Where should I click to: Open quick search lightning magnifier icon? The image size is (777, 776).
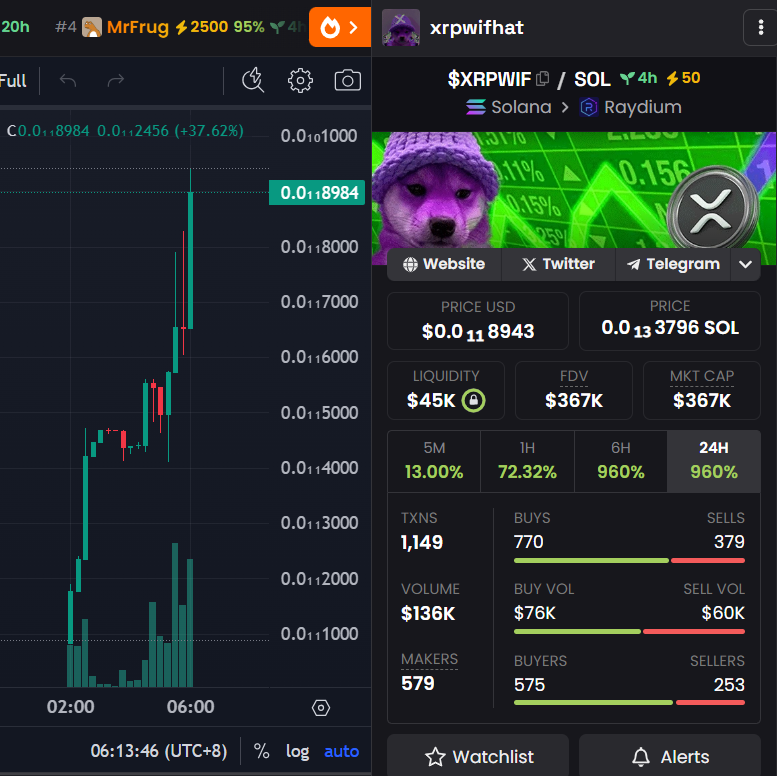pyautogui.click(x=253, y=80)
